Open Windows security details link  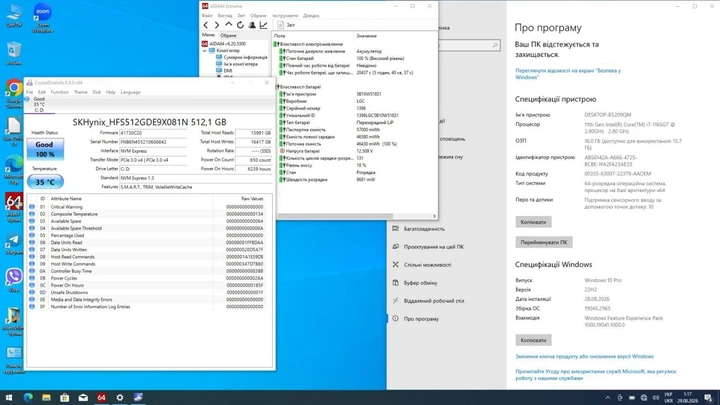568,74
